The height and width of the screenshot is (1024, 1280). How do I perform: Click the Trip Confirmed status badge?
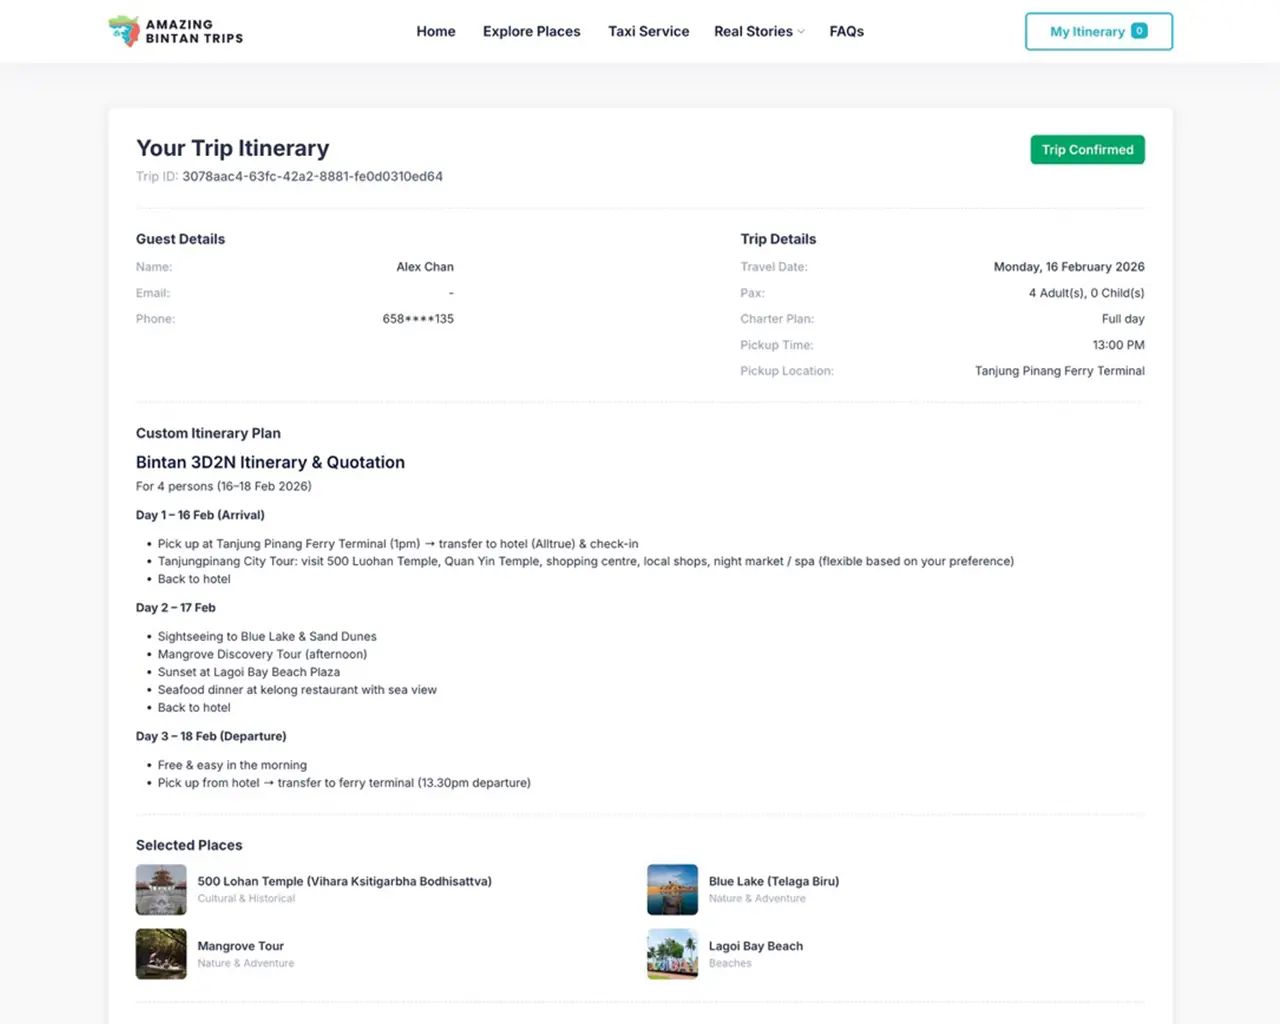point(1087,150)
